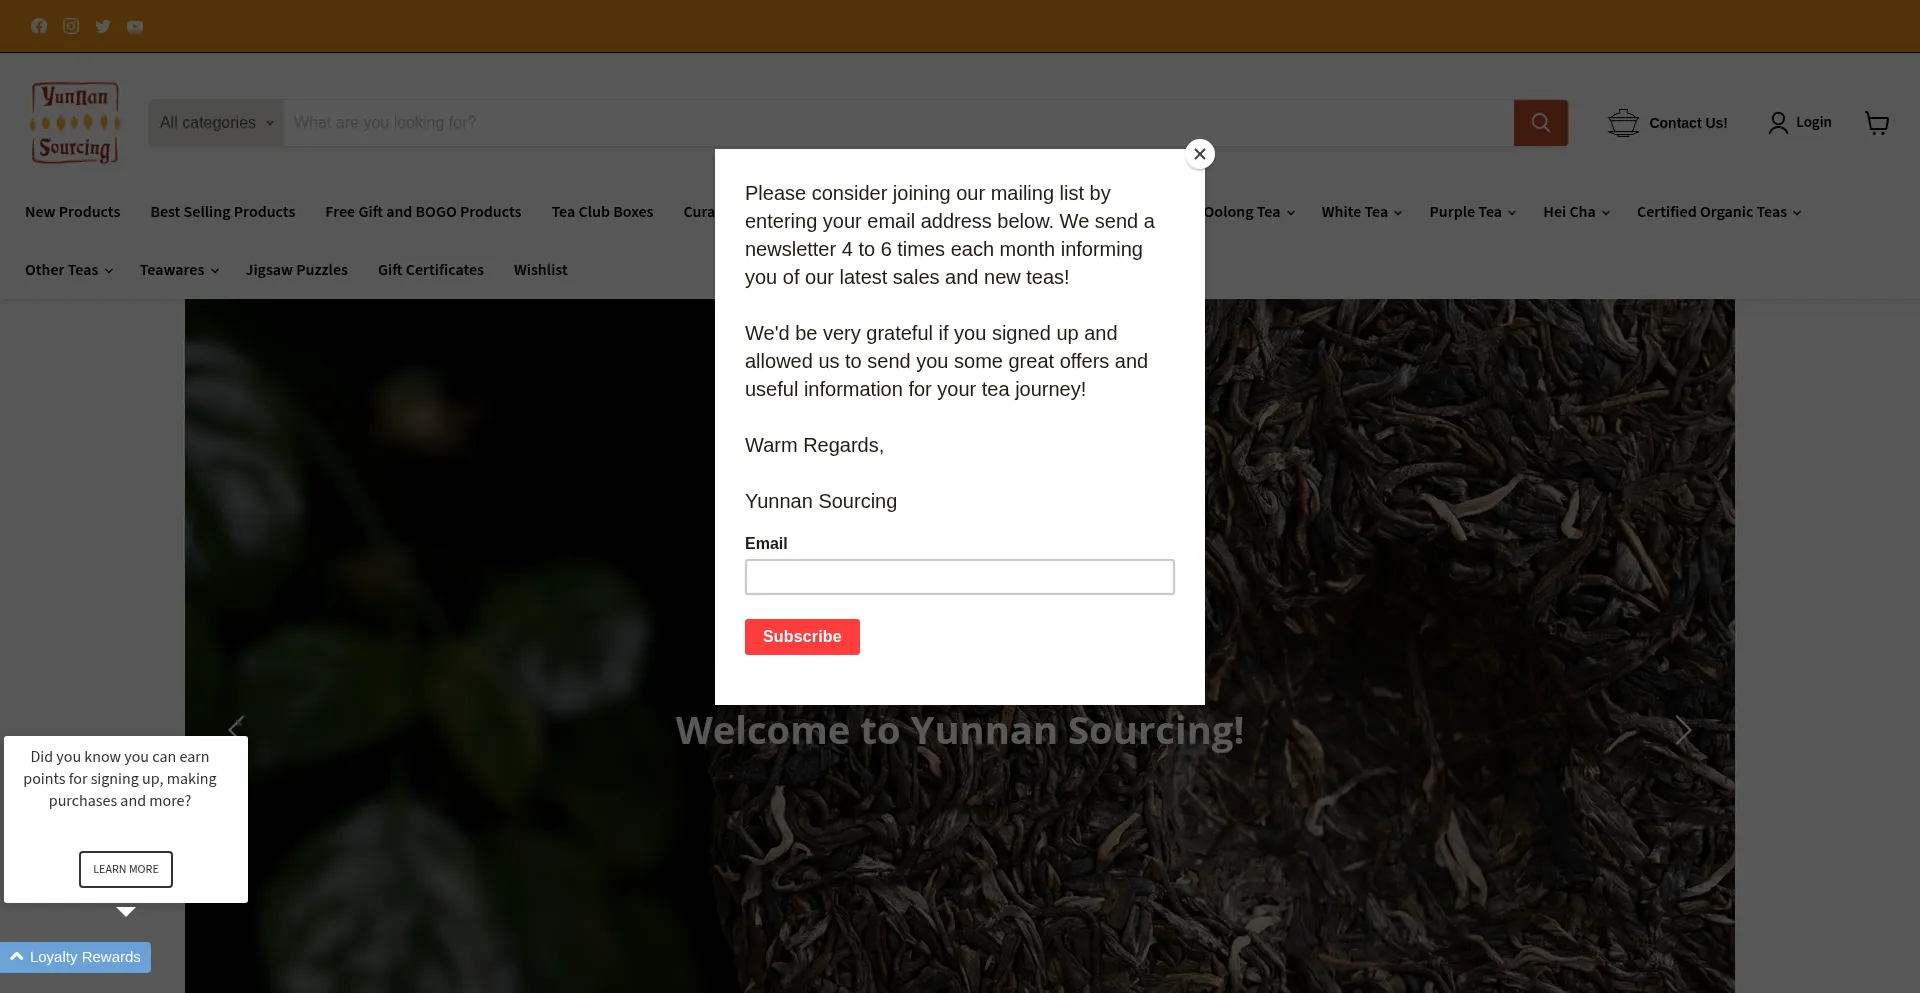Expand the Other Teas menu

click(x=69, y=270)
